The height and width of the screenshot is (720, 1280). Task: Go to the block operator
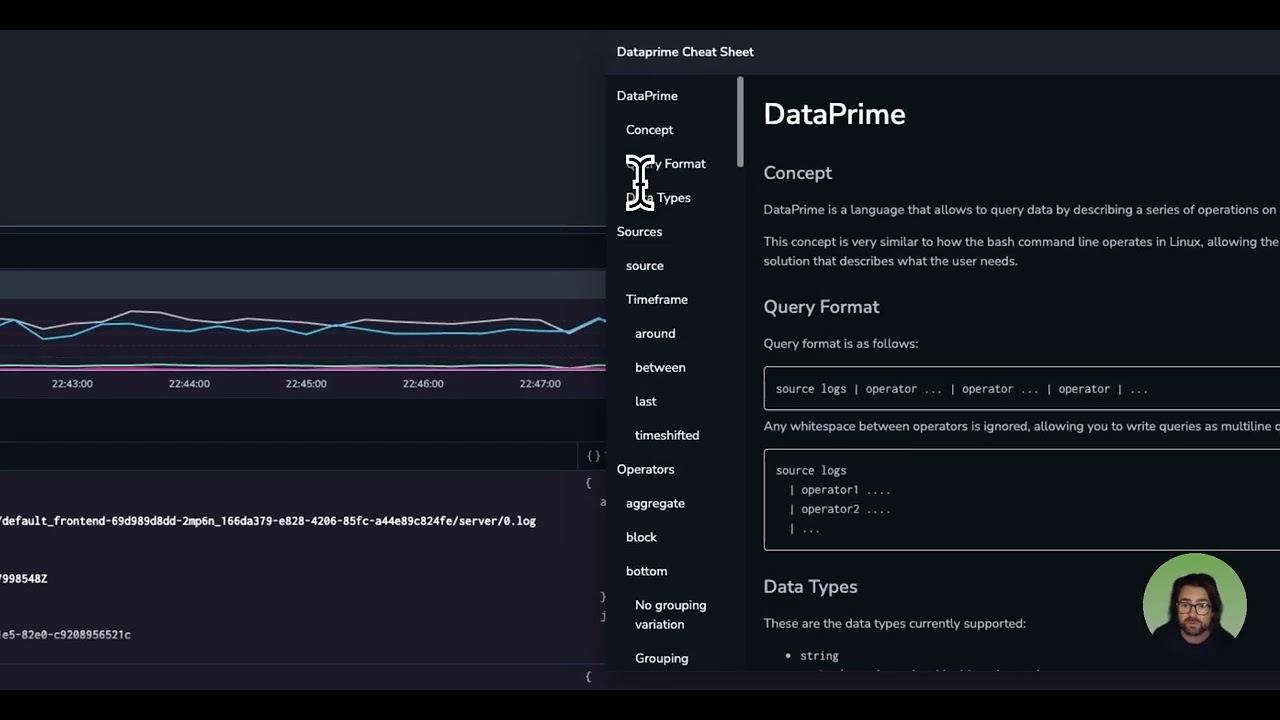pyautogui.click(x=641, y=538)
